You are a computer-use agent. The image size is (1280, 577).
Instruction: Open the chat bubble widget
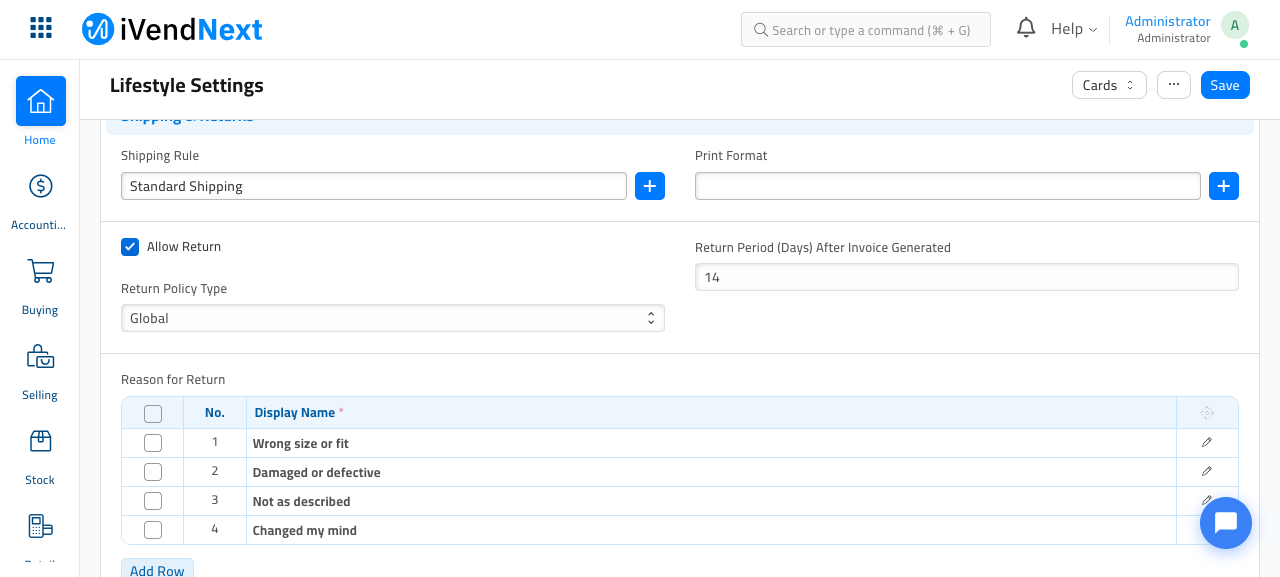[x=1226, y=523]
